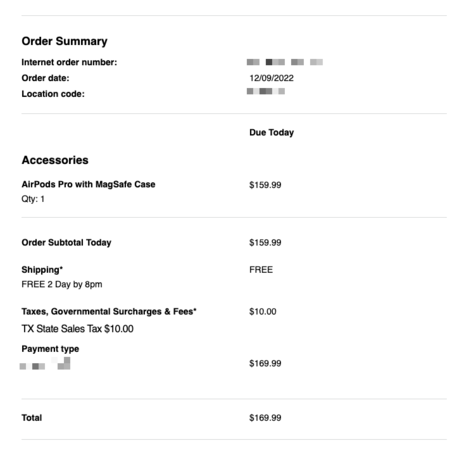Viewport: 450px width, 450px height.
Task: Click the AirPods price $159.99
Action: (x=265, y=185)
